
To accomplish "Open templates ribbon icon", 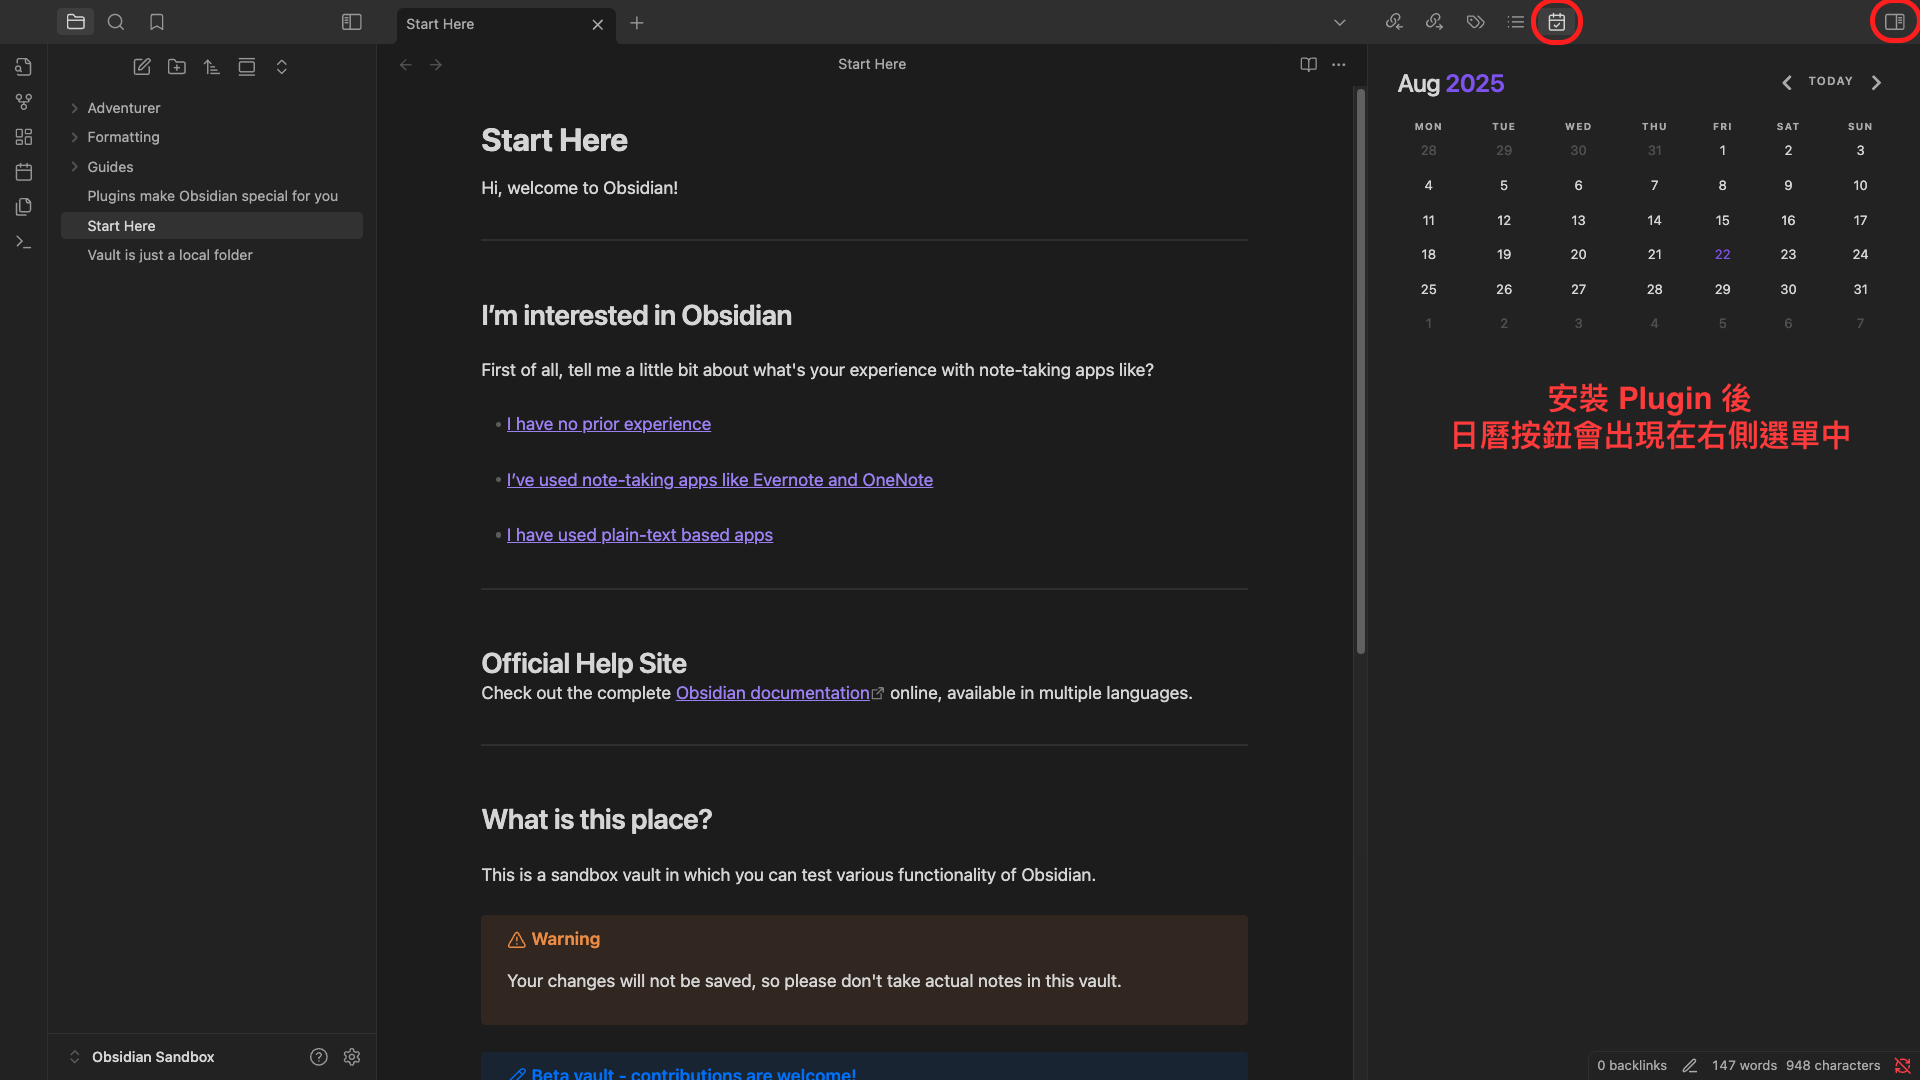I will coord(24,207).
